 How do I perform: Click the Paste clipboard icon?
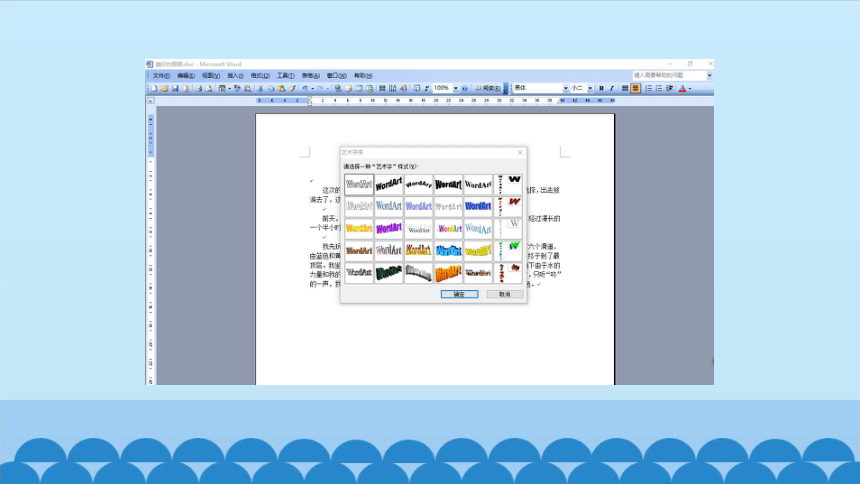click(x=281, y=88)
